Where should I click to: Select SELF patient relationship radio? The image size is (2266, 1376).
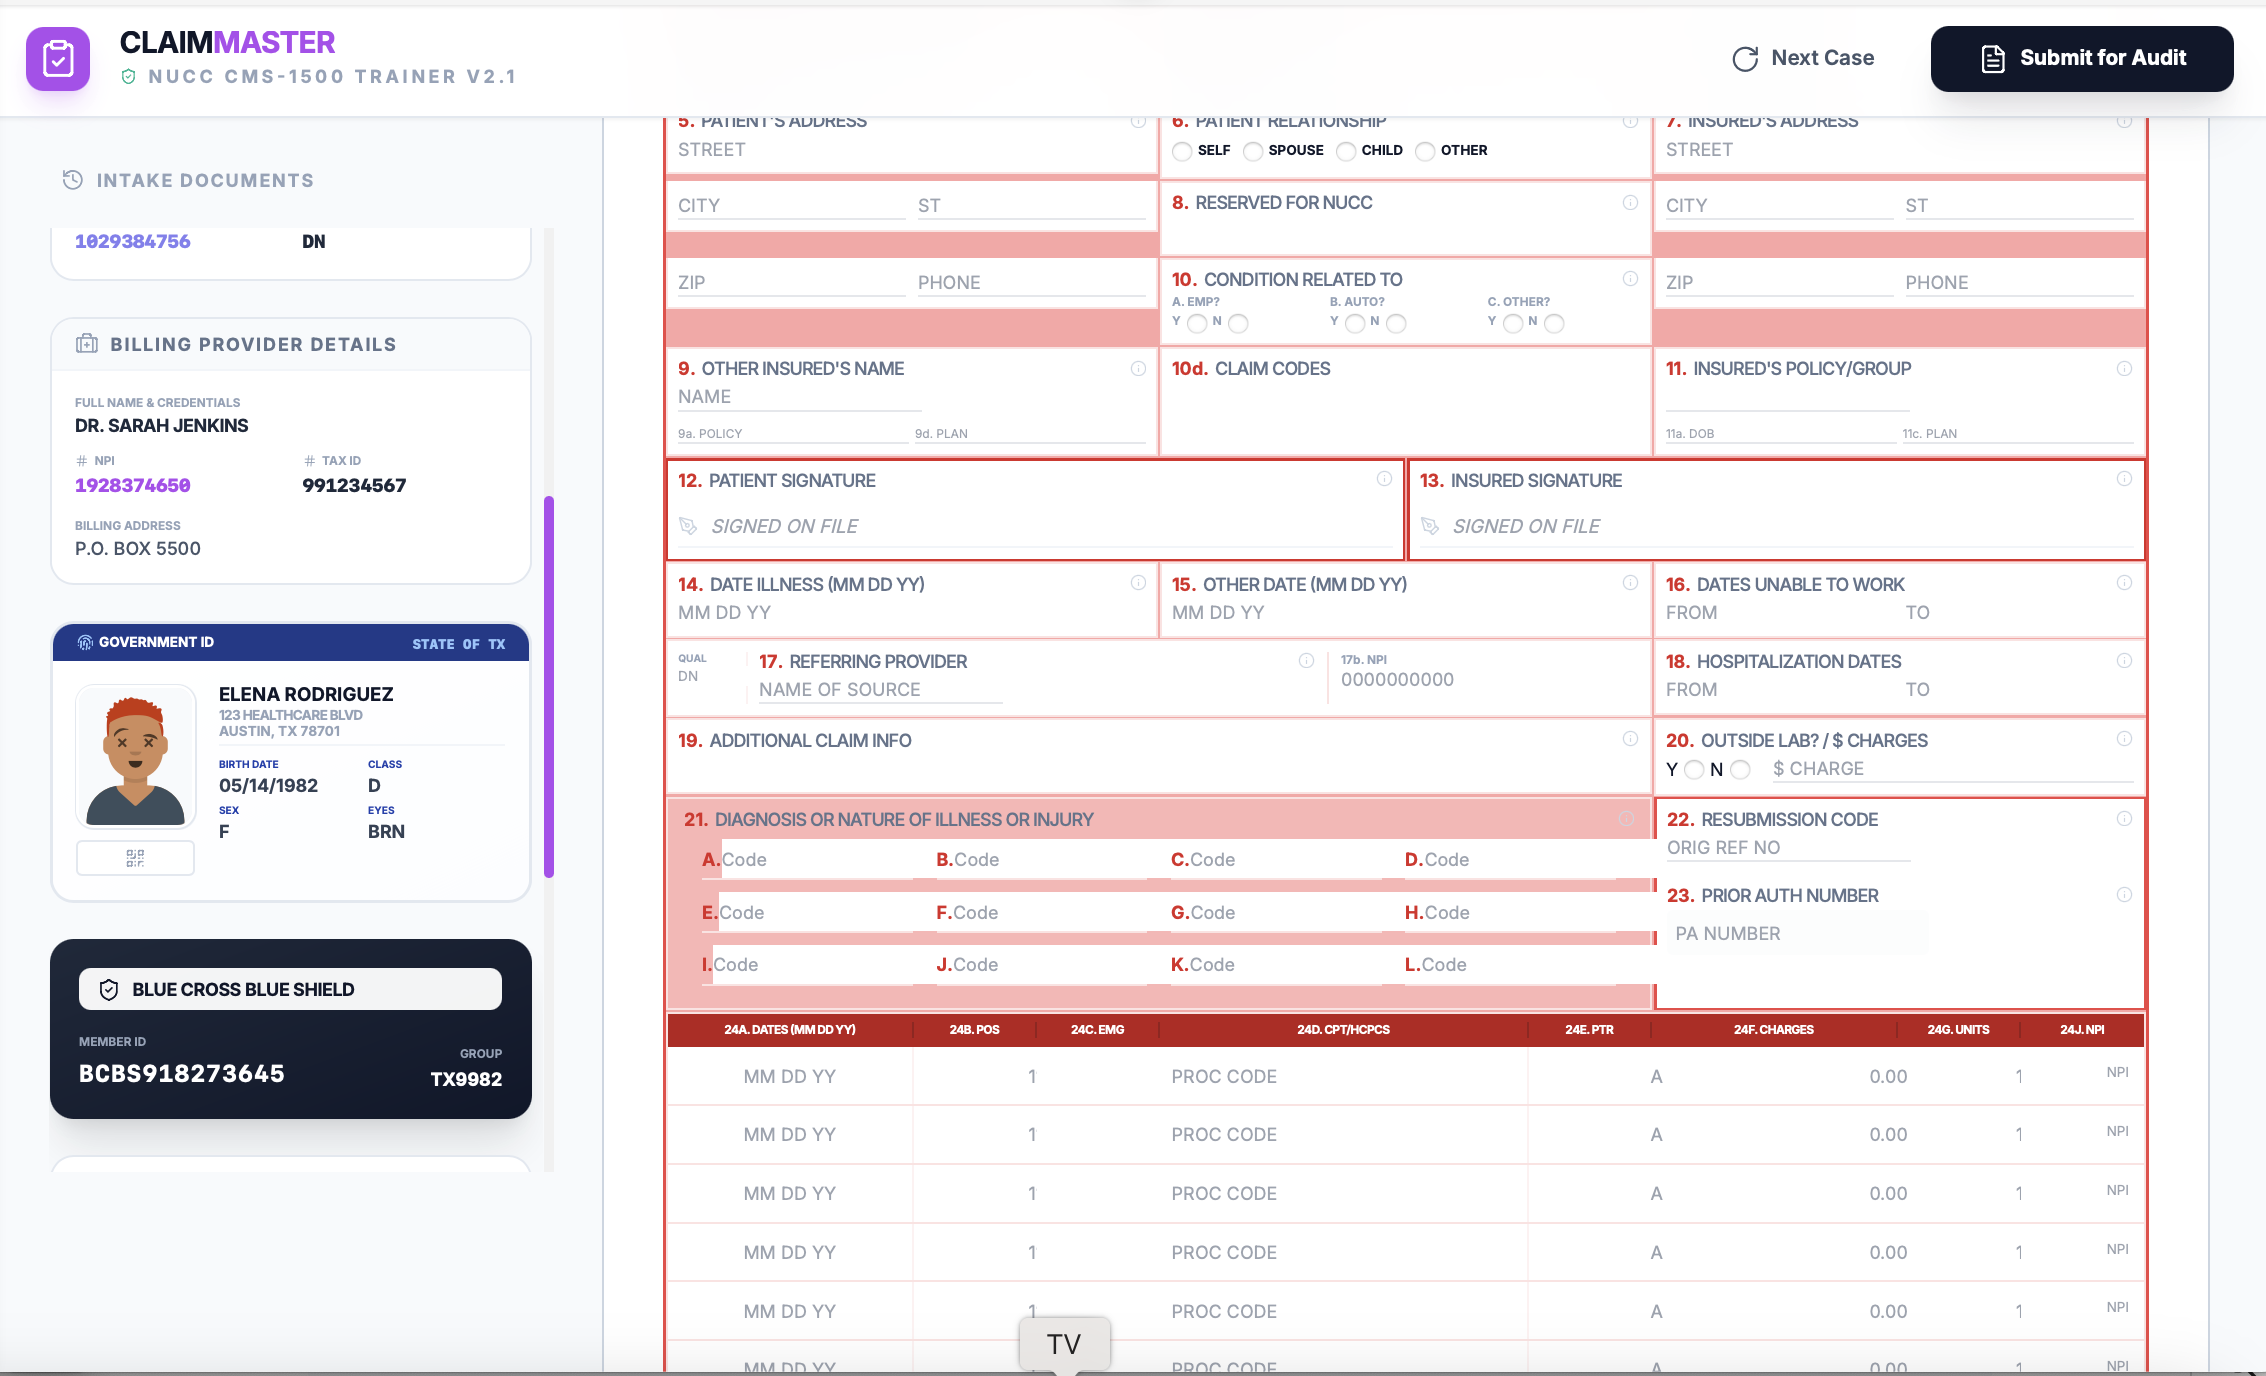[1182, 151]
